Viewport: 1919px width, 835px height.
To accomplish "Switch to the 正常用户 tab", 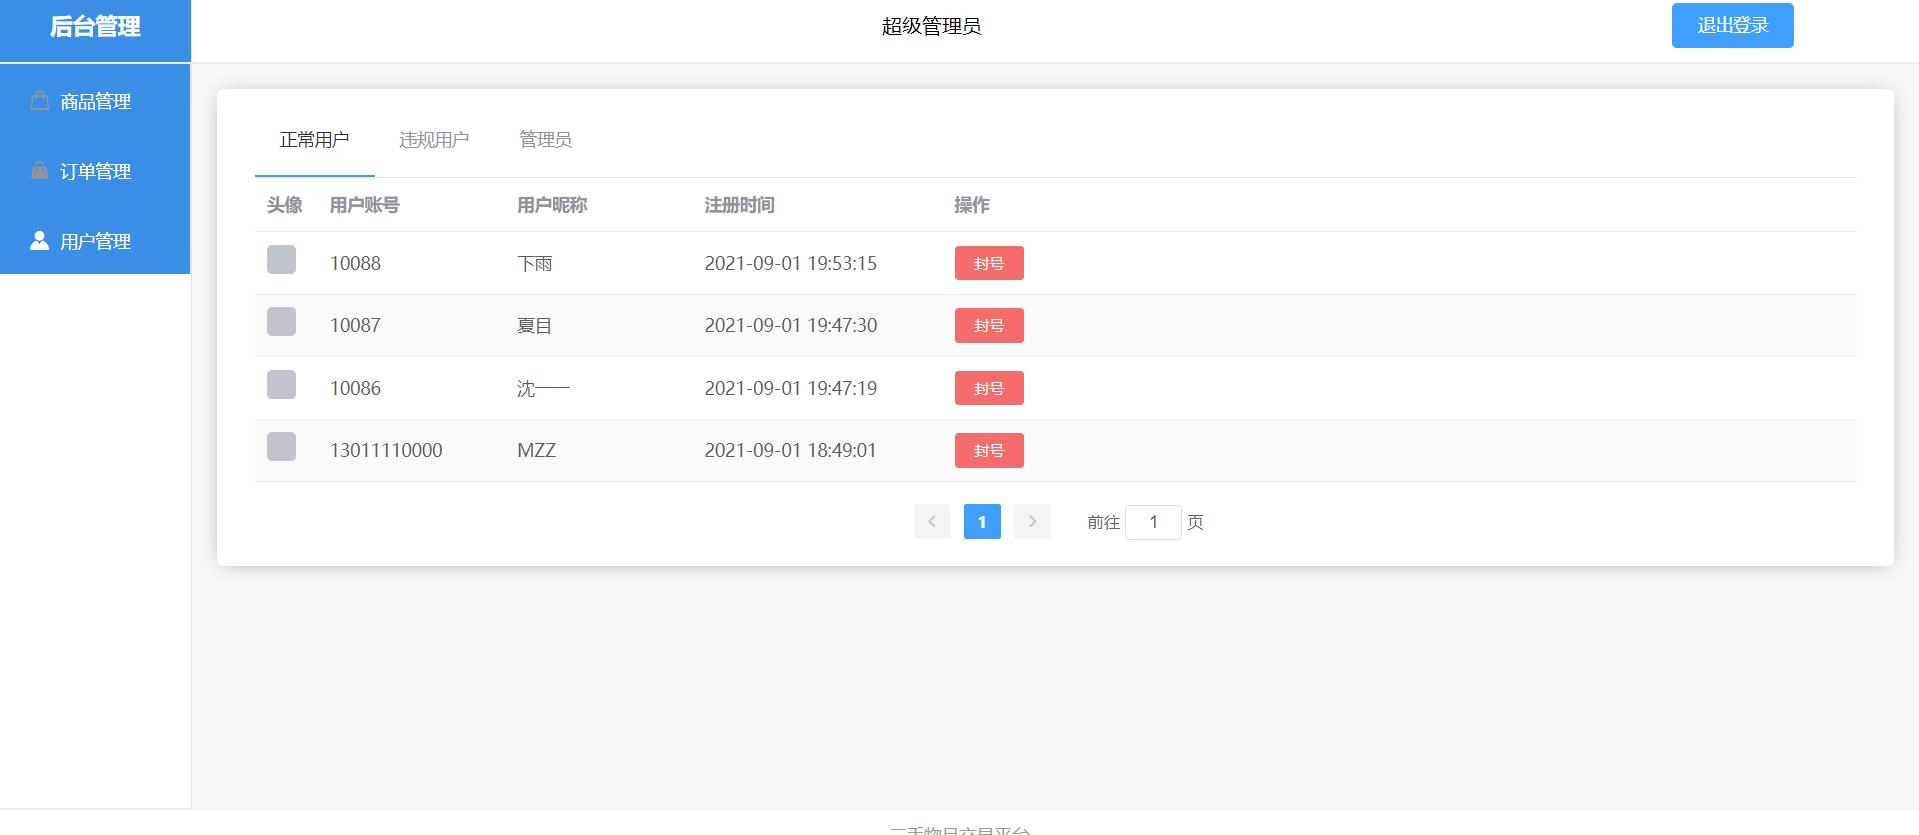I will [314, 140].
